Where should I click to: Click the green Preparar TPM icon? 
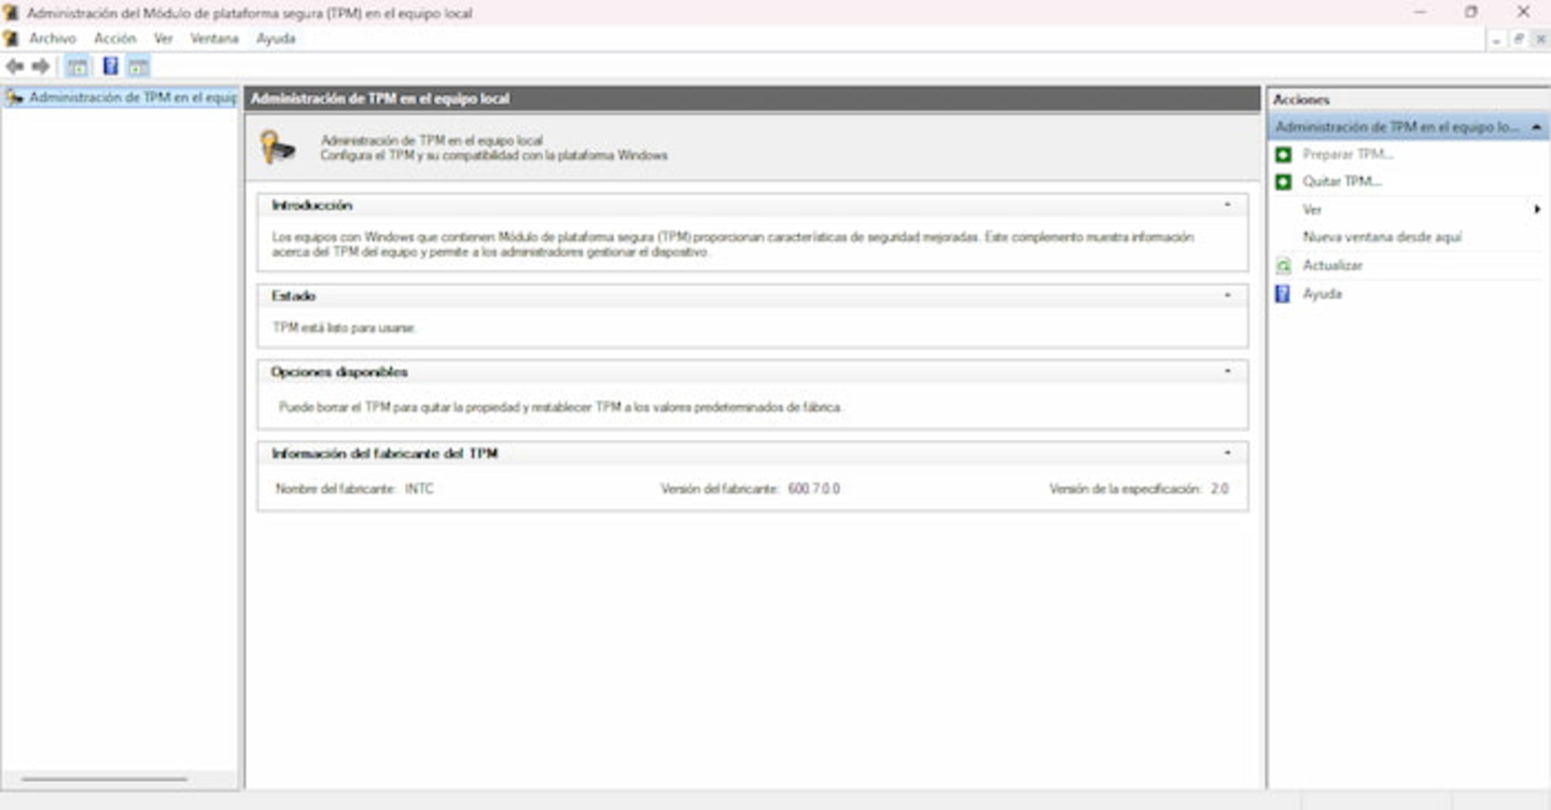(x=1284, y=154)
